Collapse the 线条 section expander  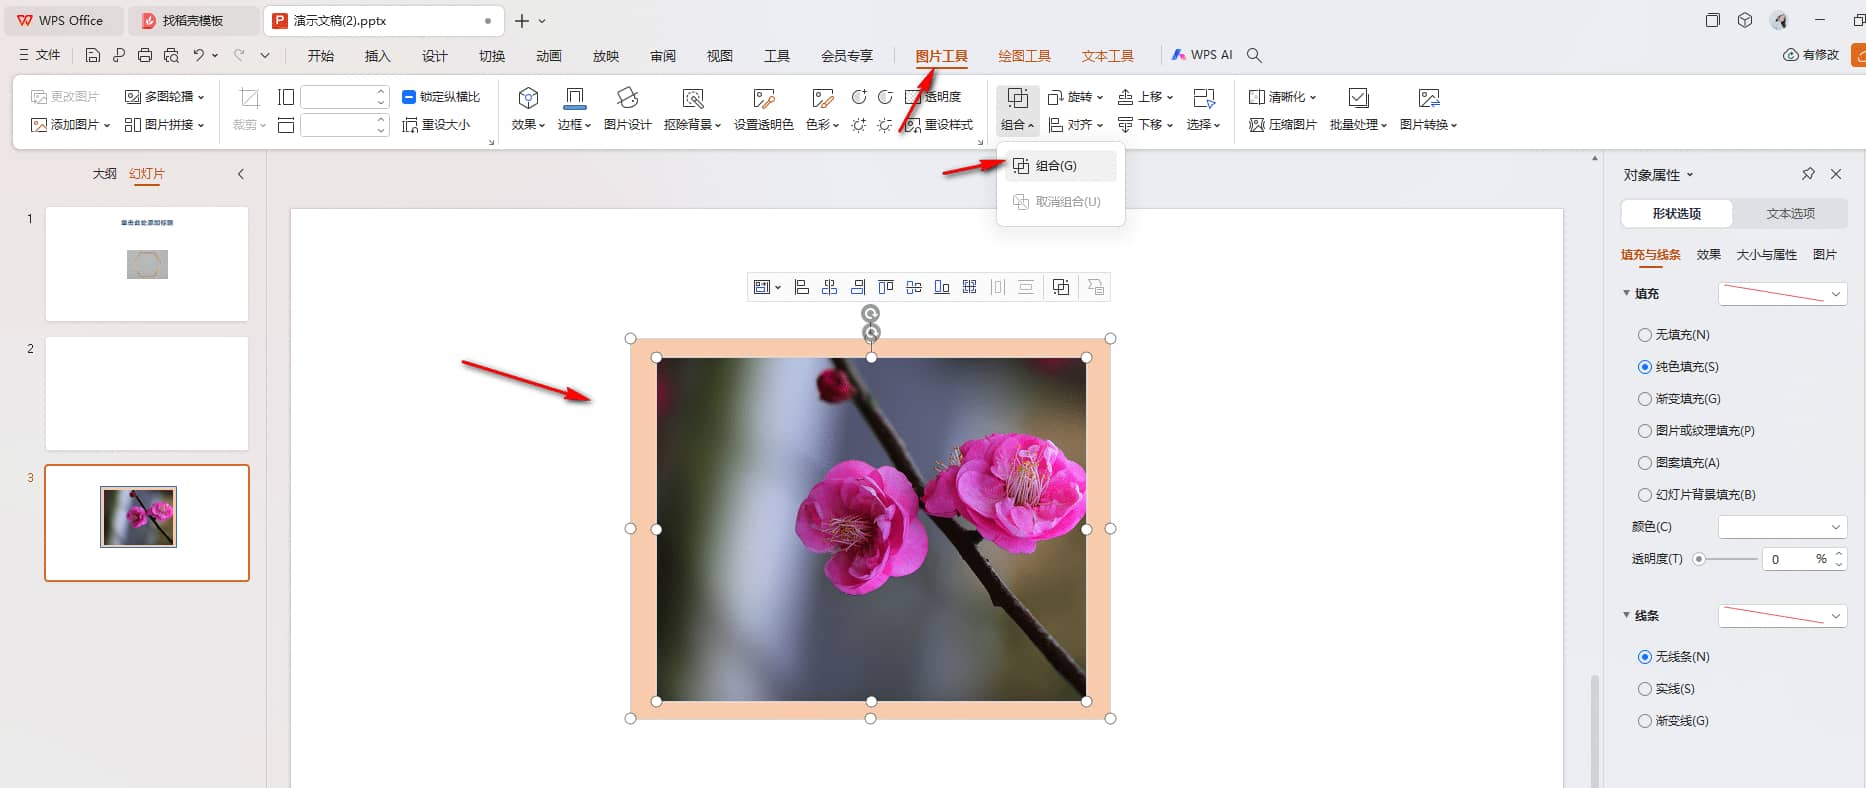pyautogui.click(x=1626, y=615)
